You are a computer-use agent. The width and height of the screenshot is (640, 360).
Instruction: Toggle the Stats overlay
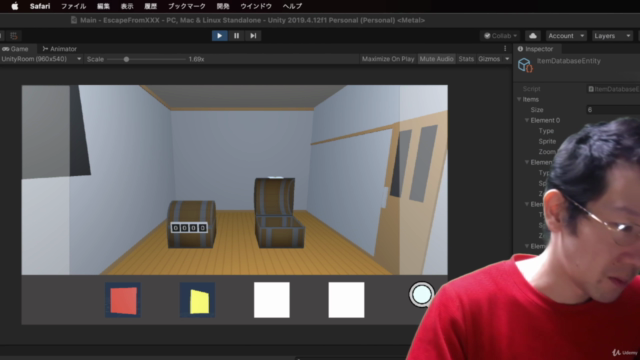(466, 59)
